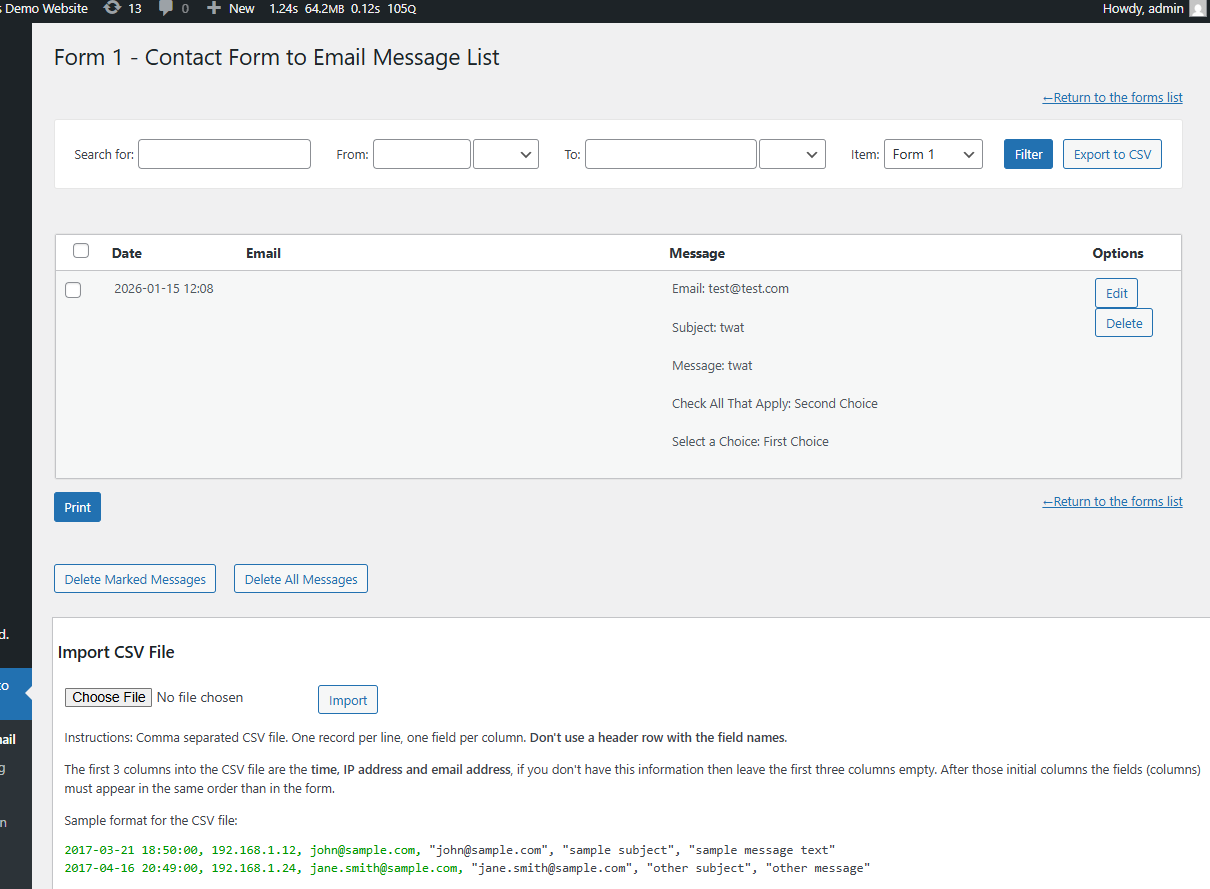Open the comments bubble icon
1210x889 pixels.
(166, 9)
